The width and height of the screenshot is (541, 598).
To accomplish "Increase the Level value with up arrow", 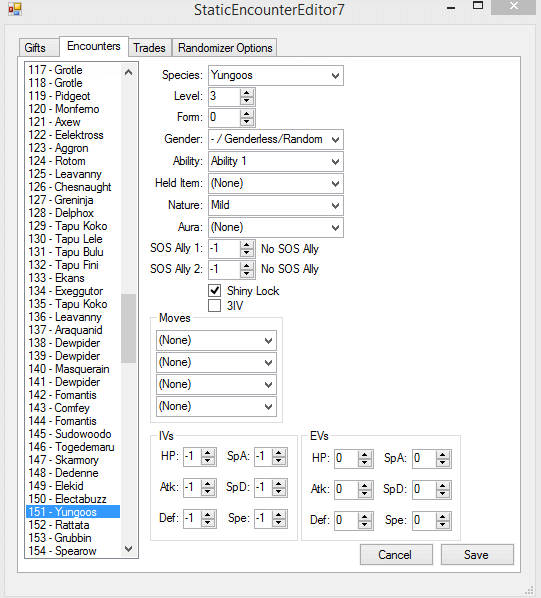I will click(x=247, y=93).
